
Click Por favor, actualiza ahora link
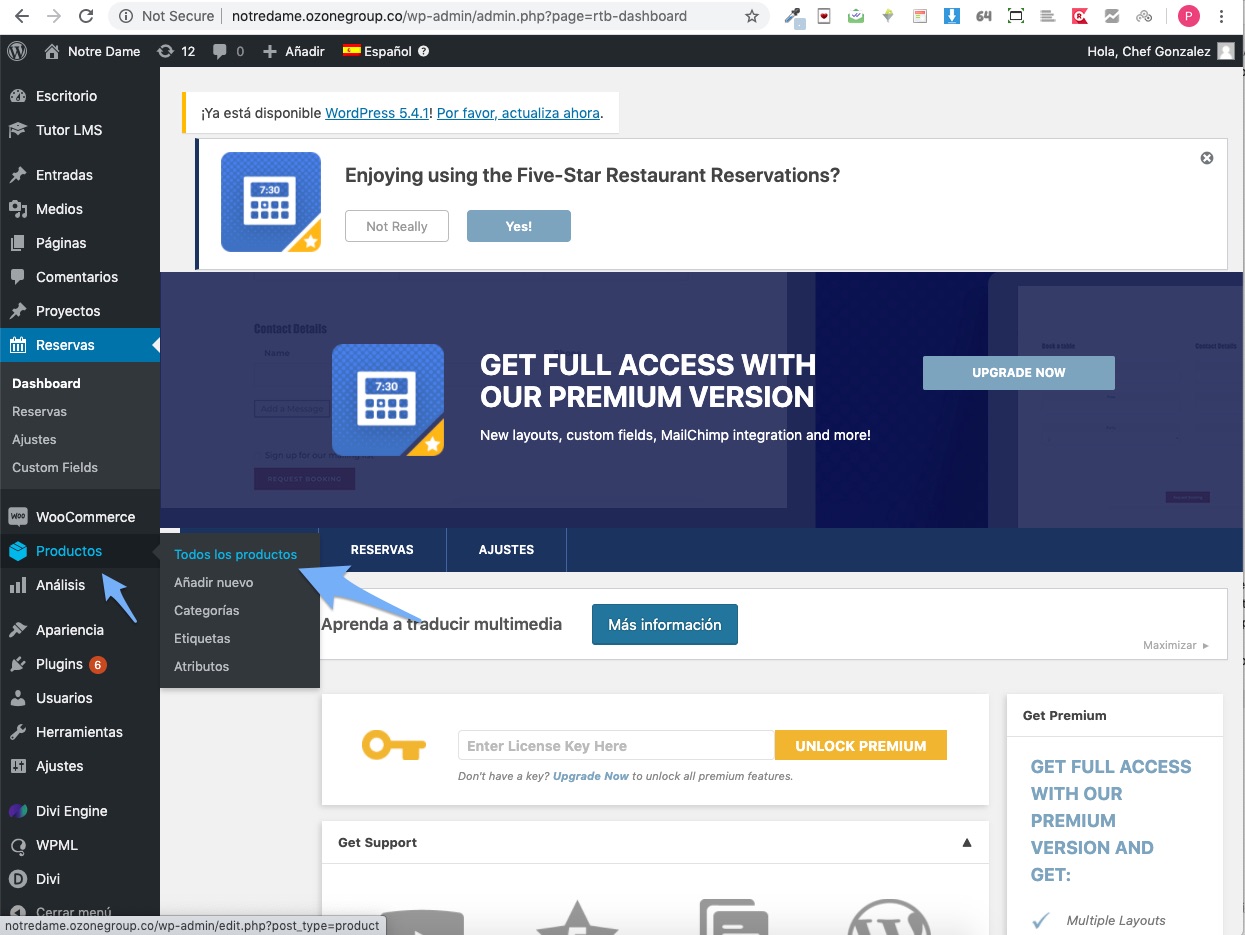click(x=518, y=113)
